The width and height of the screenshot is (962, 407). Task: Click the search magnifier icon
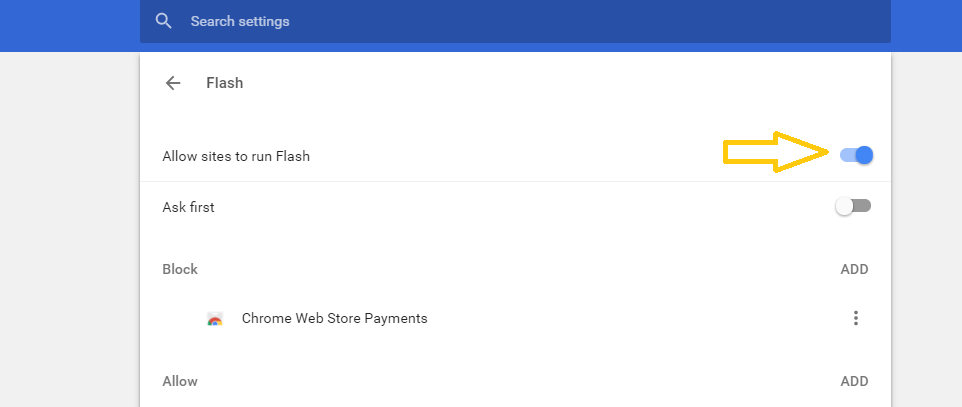tap(164, 21)
